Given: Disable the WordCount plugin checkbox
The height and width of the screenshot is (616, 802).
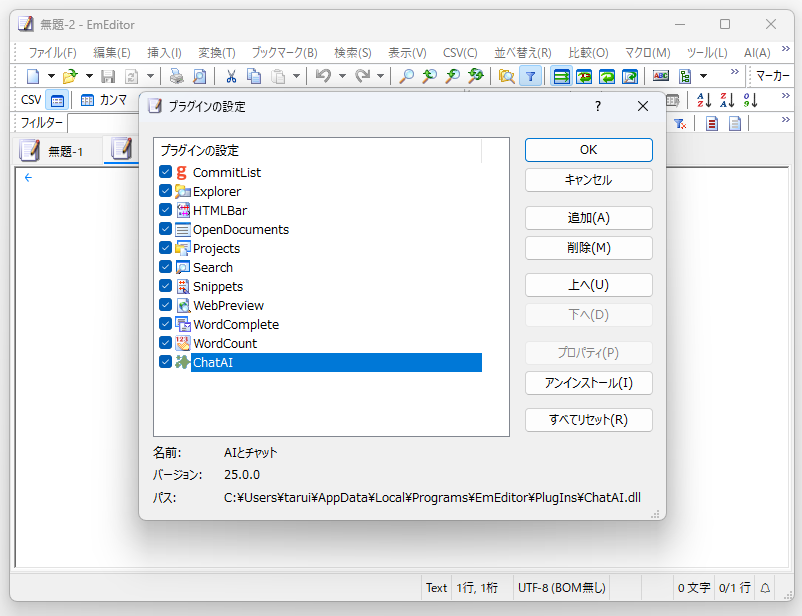Looking at the screenshot, I should [x=165, y=343].
